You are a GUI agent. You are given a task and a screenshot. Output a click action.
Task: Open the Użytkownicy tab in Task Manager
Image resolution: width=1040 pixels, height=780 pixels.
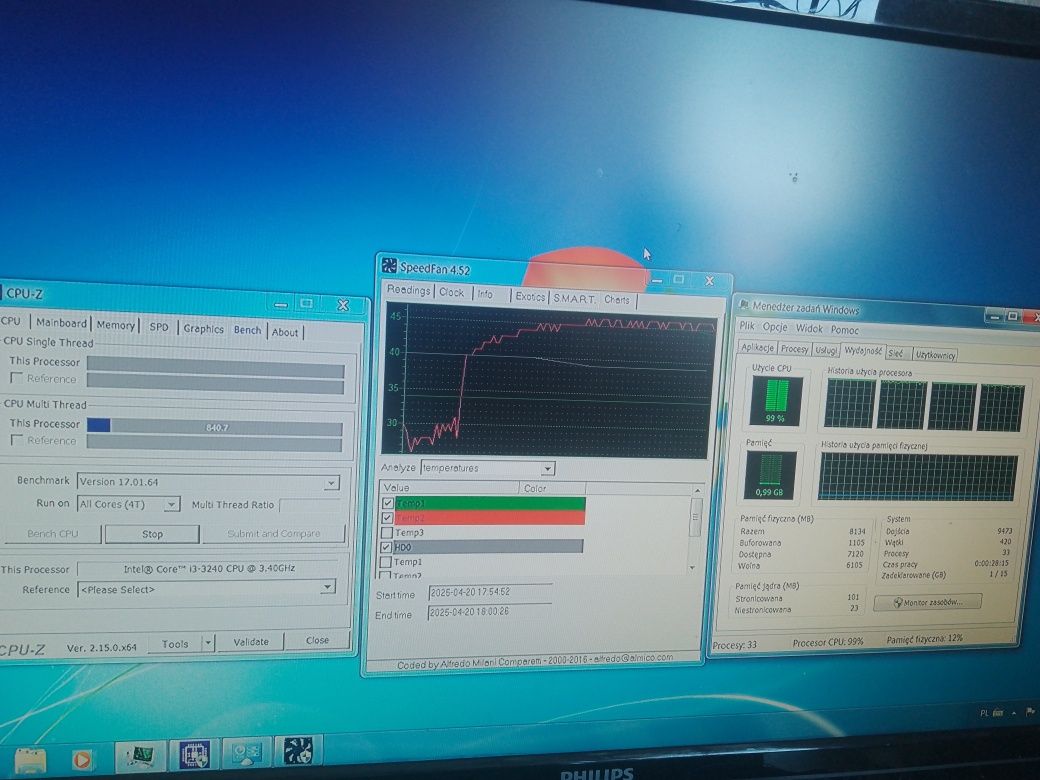935,355
